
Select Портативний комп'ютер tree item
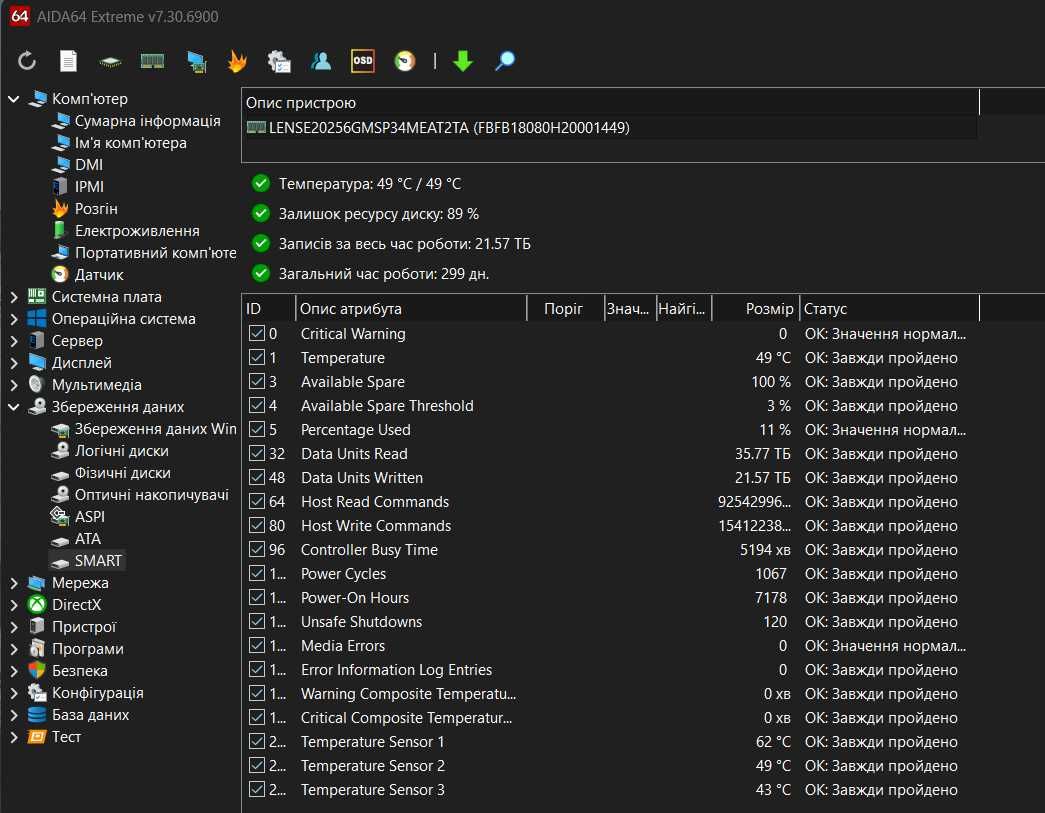pos(155,253)
